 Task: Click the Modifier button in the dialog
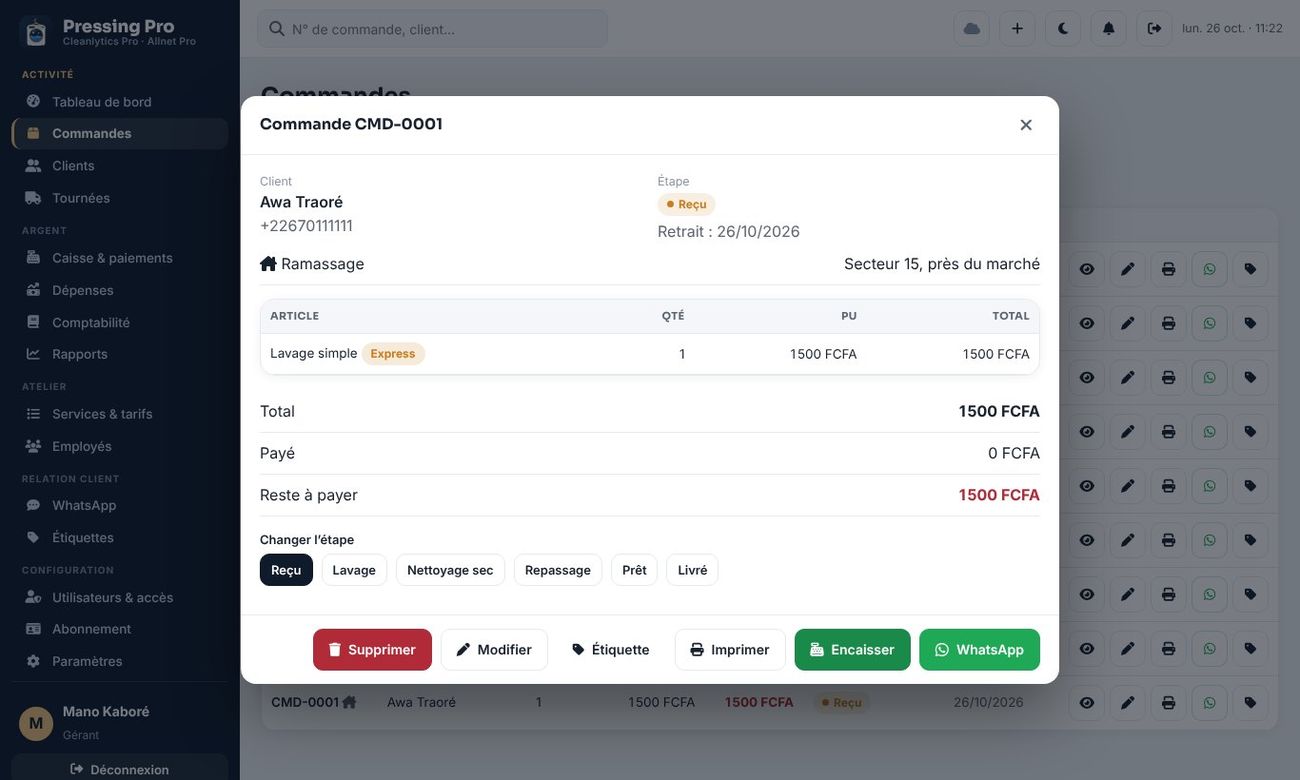pos(494,650)
